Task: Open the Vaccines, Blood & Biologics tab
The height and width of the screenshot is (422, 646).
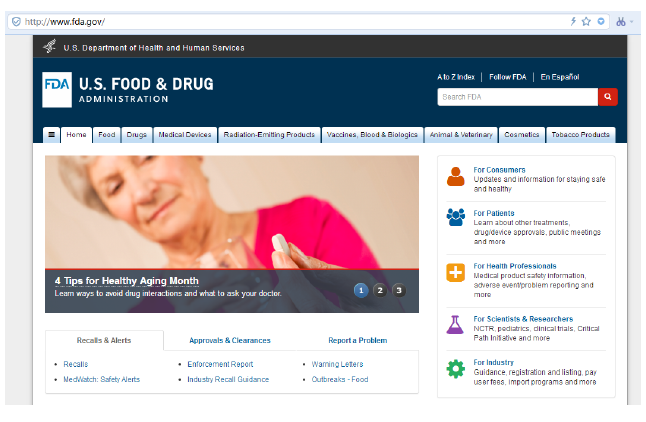Action: click(372, 135)
